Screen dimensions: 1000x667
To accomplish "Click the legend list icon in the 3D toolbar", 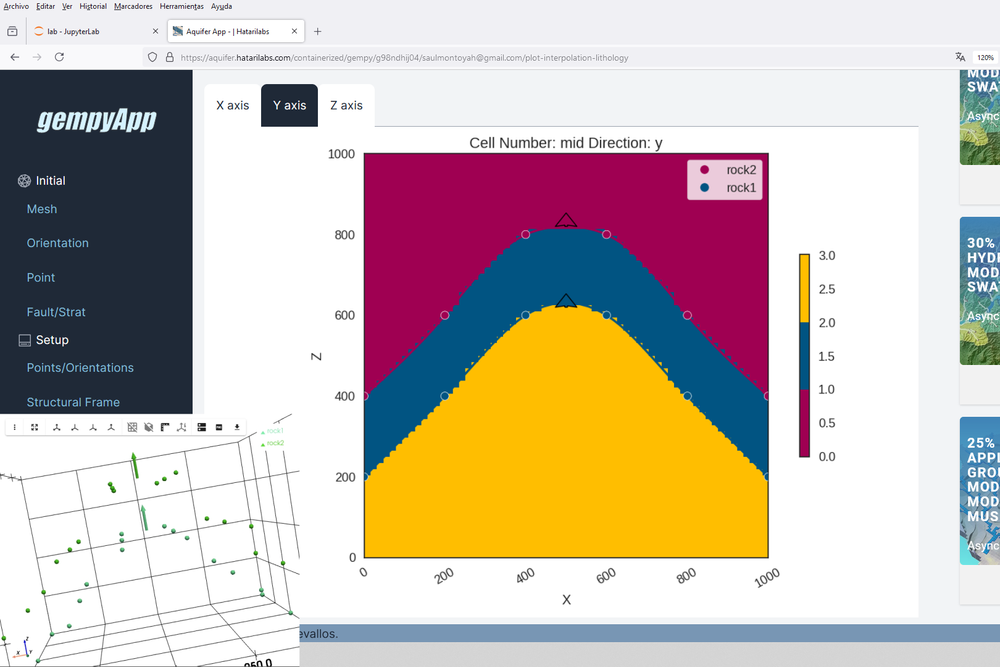I will 202,427.
